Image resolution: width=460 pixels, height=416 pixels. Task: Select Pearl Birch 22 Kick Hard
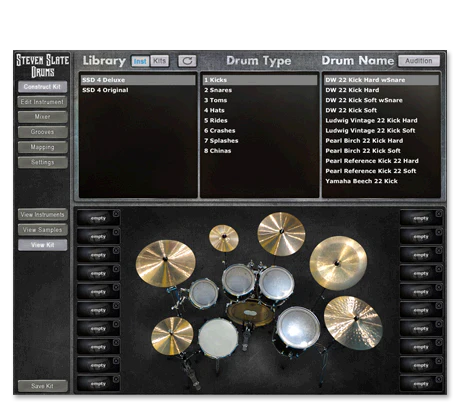(381, 141)
